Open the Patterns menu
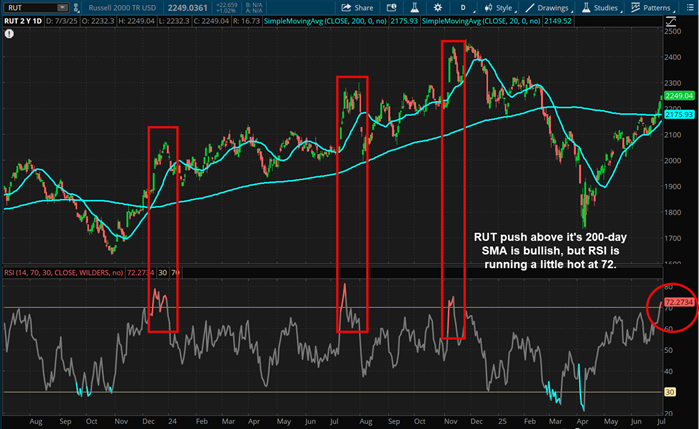This screenshot has height=429, width=699. pos(653,8)
